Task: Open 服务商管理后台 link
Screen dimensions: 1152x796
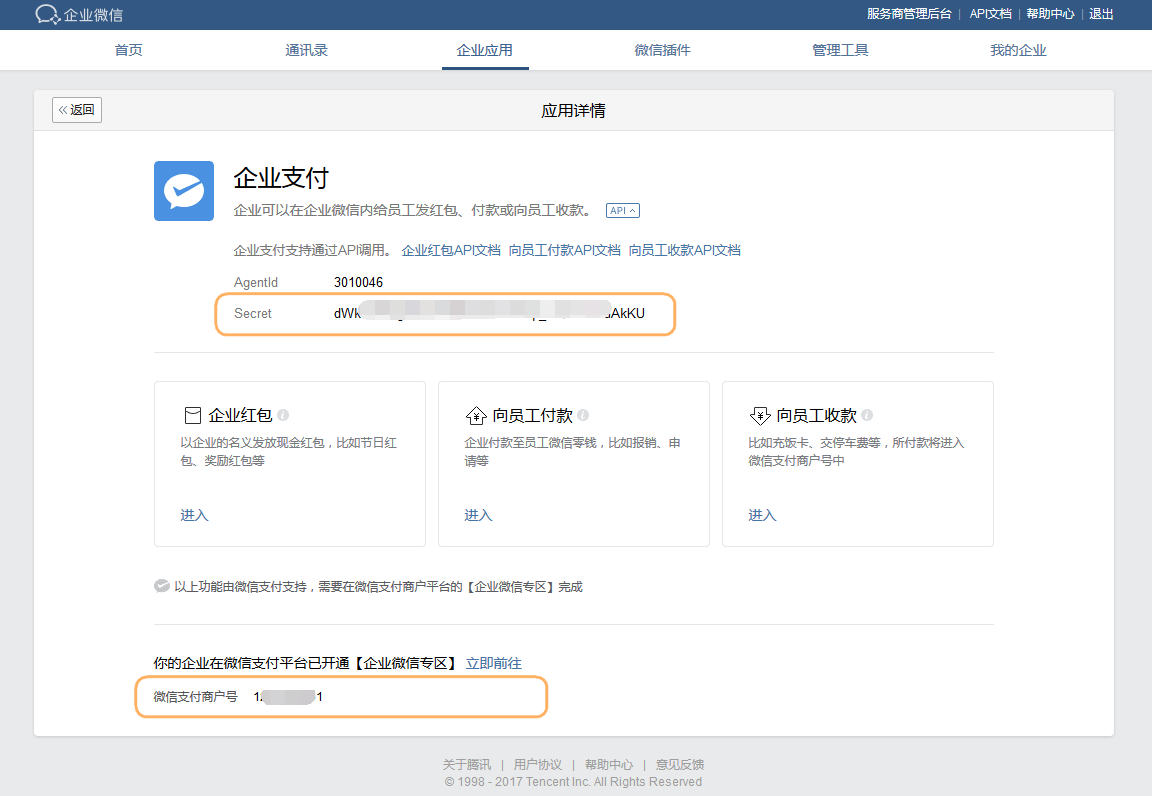Action: [909, 14]
